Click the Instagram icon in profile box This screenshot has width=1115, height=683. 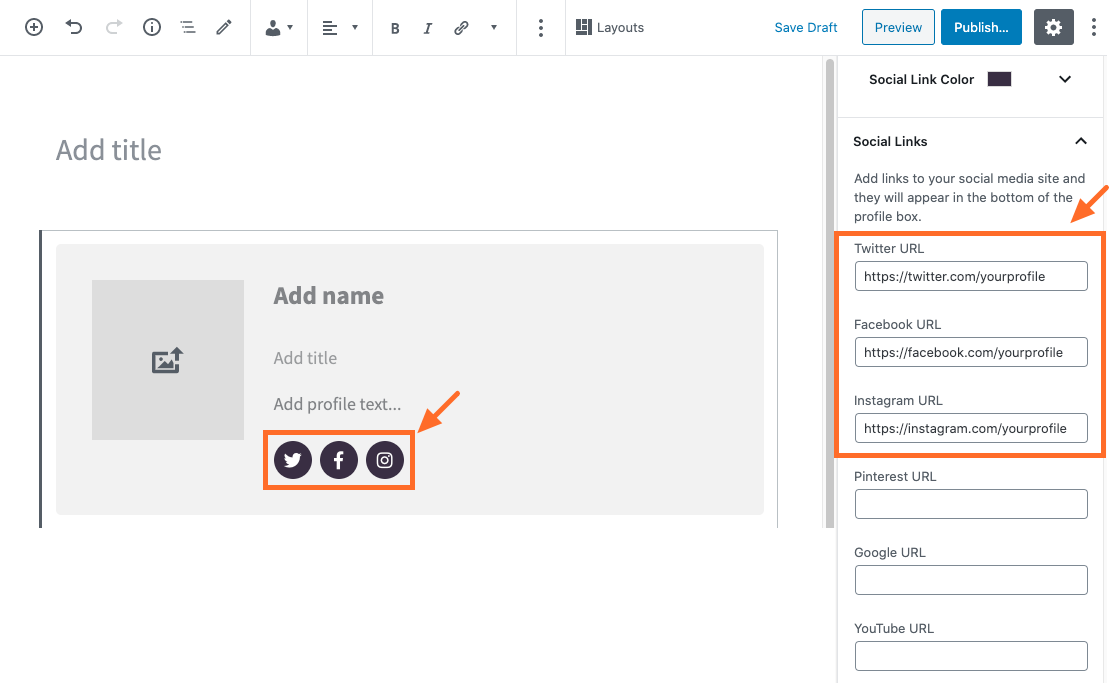[385, 460]
